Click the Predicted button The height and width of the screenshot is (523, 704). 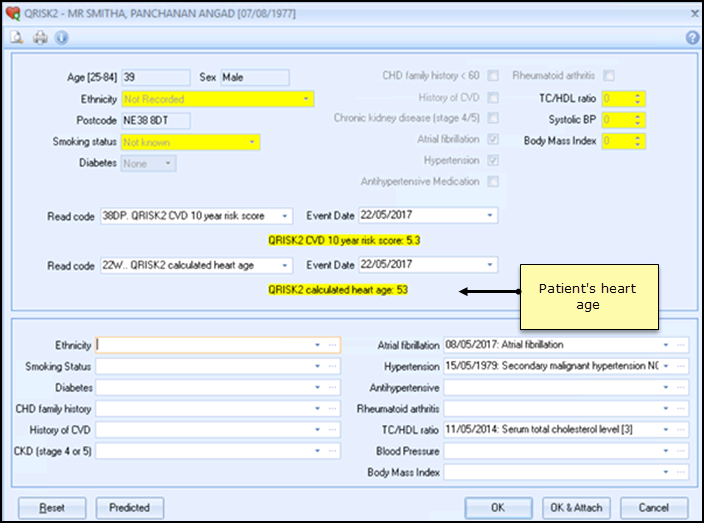coord(129,507)
